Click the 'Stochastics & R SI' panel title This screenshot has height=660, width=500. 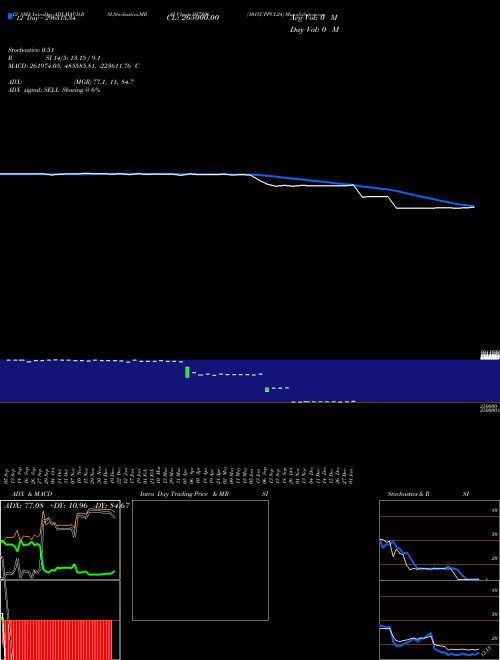click(x=428, y=494)
